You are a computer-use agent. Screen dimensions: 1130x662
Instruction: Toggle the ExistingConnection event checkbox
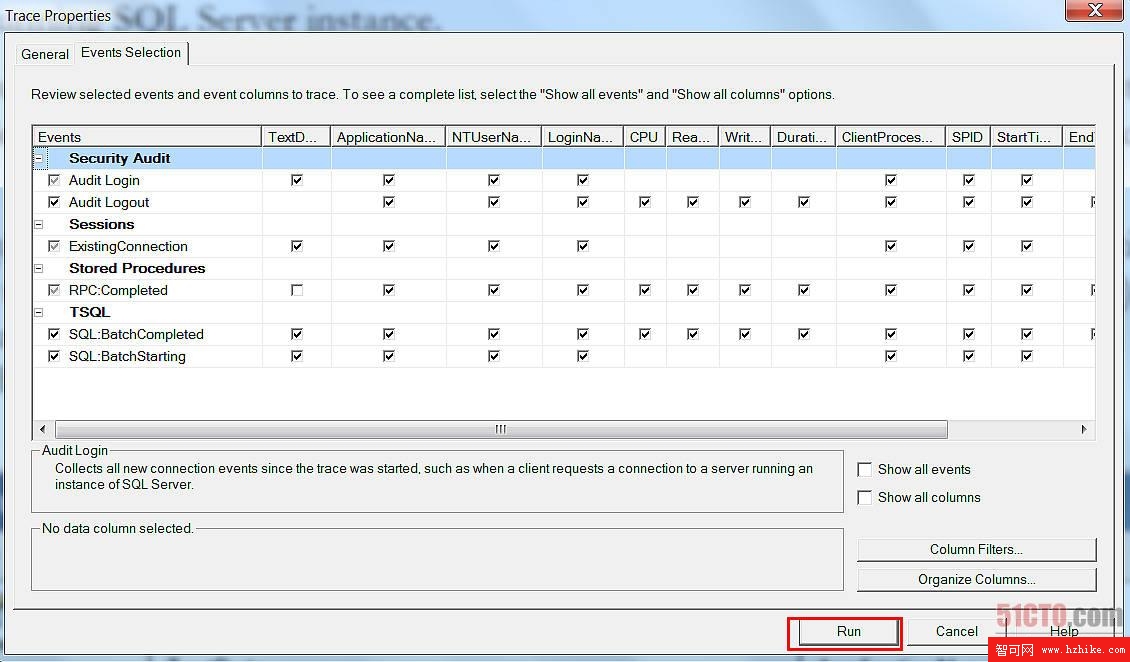(x=54, y=246)
